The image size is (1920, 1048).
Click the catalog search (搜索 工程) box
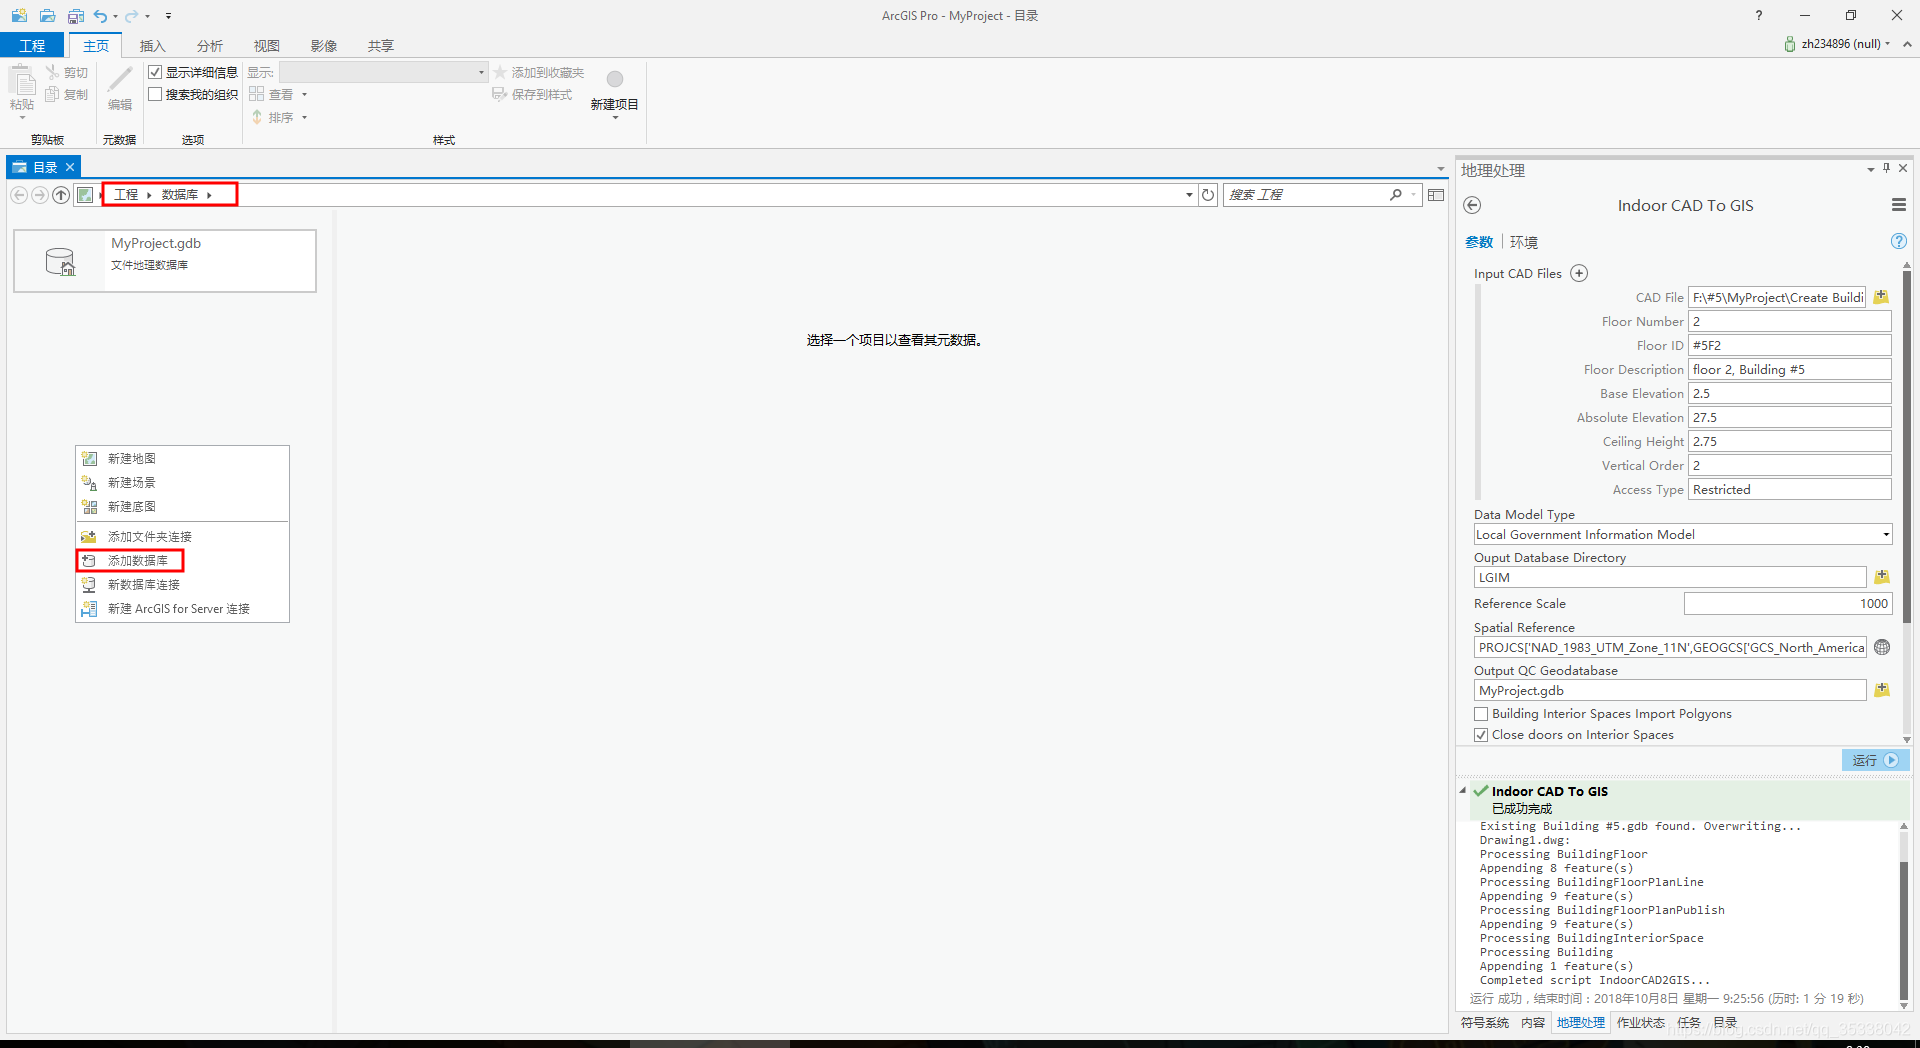[1305, 195]
